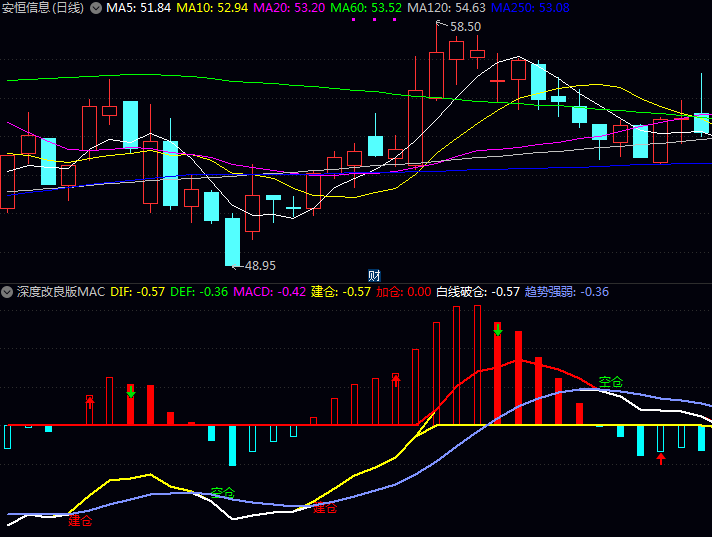Select the MA20 moving average label
This screenshot has height=537, width=712.
[288, 8]
